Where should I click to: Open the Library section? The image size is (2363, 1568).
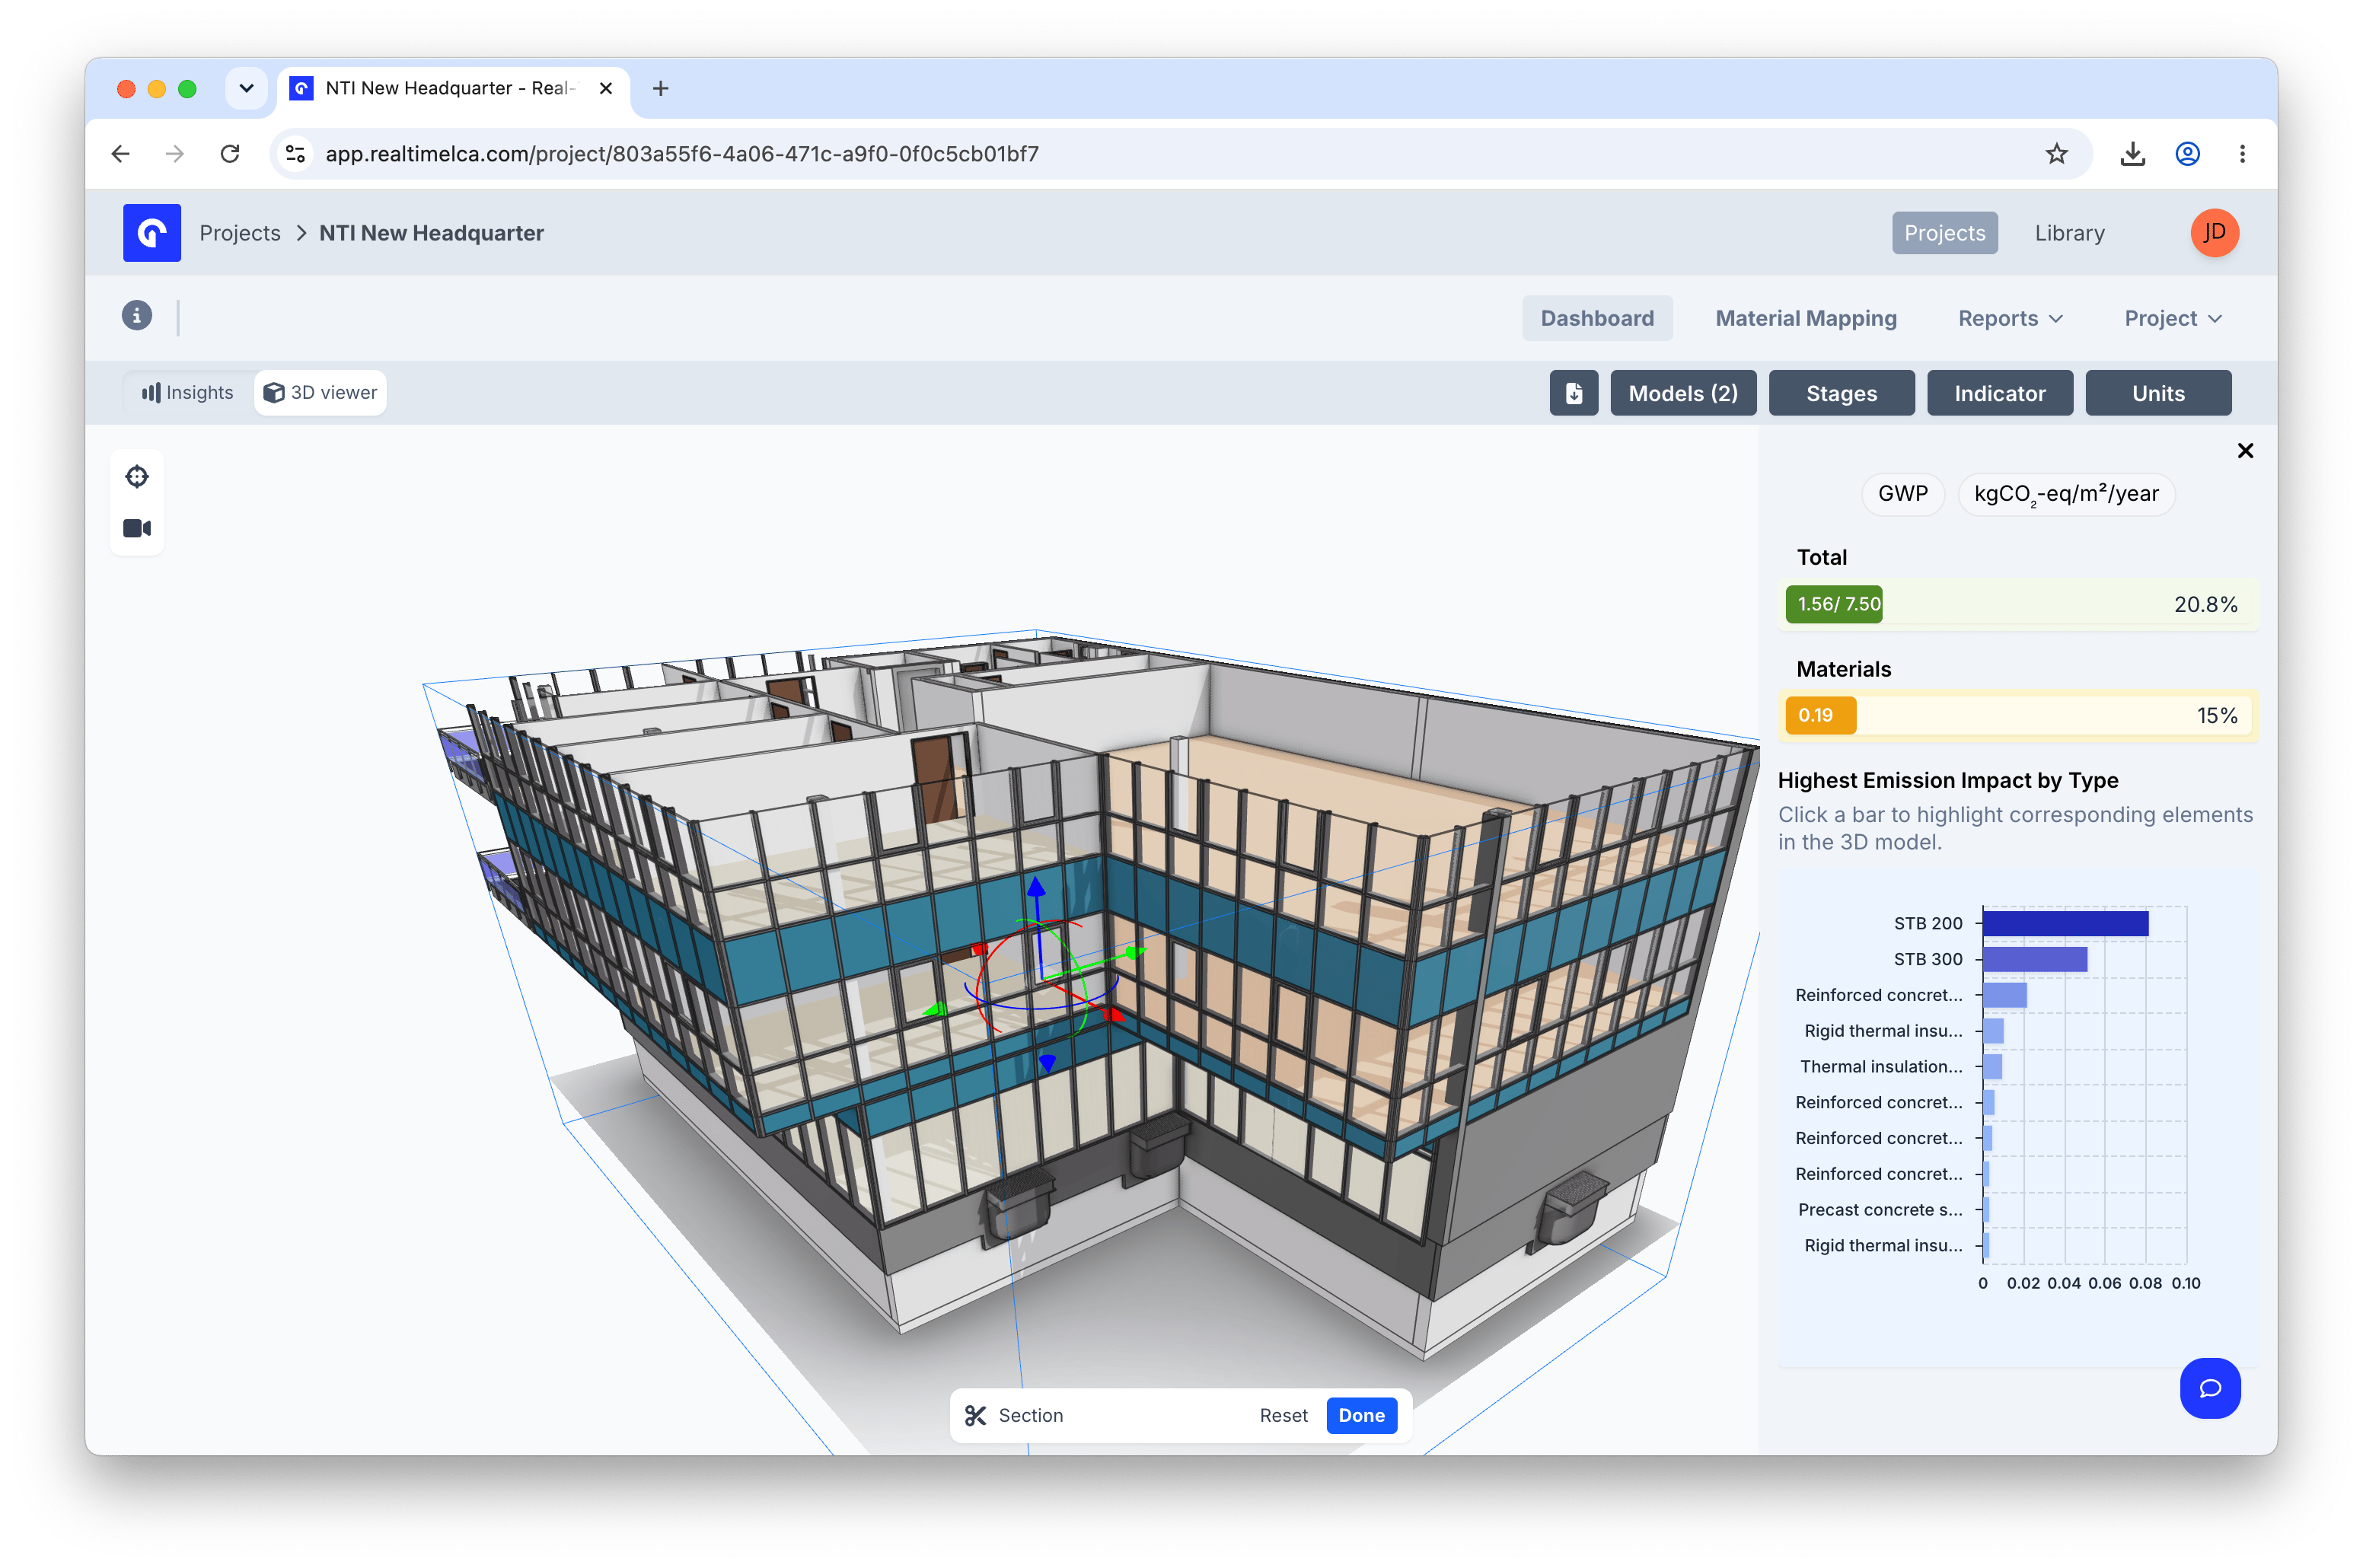pos(2069,233)
